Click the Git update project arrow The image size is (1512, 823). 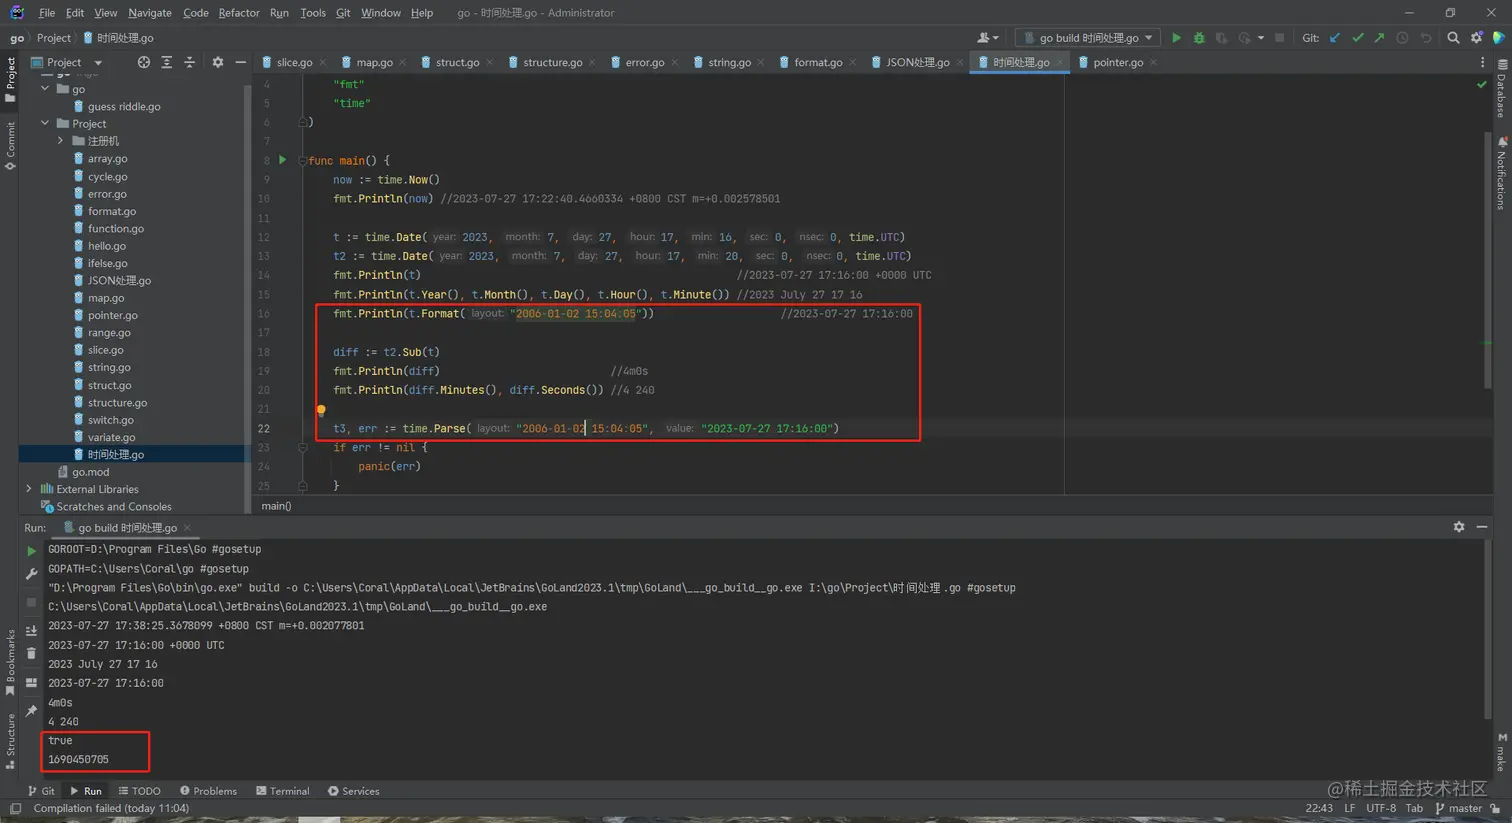tap(1335, 38)
